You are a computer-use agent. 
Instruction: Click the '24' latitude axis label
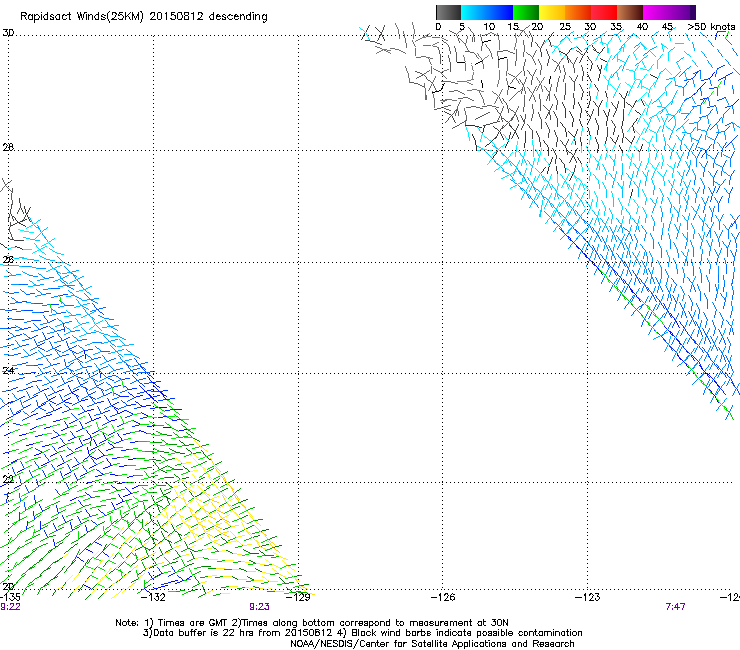[8, 370]
